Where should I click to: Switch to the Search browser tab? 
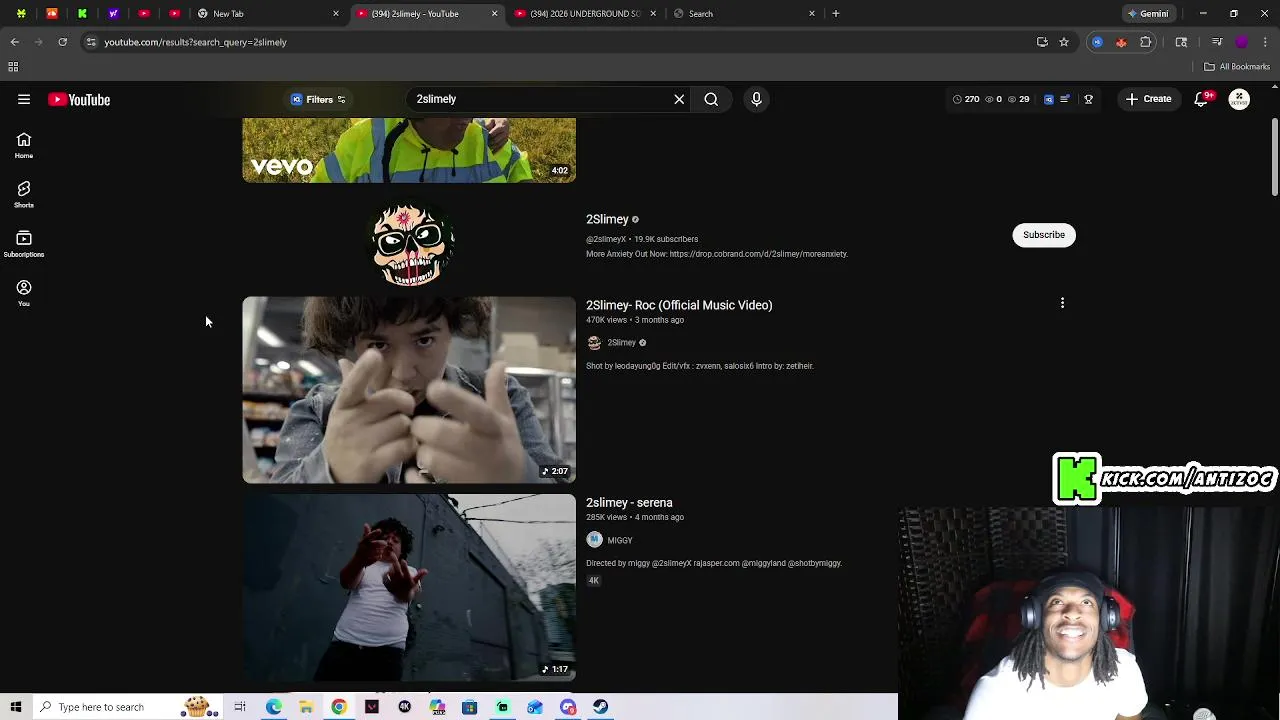tap(745, 14)
